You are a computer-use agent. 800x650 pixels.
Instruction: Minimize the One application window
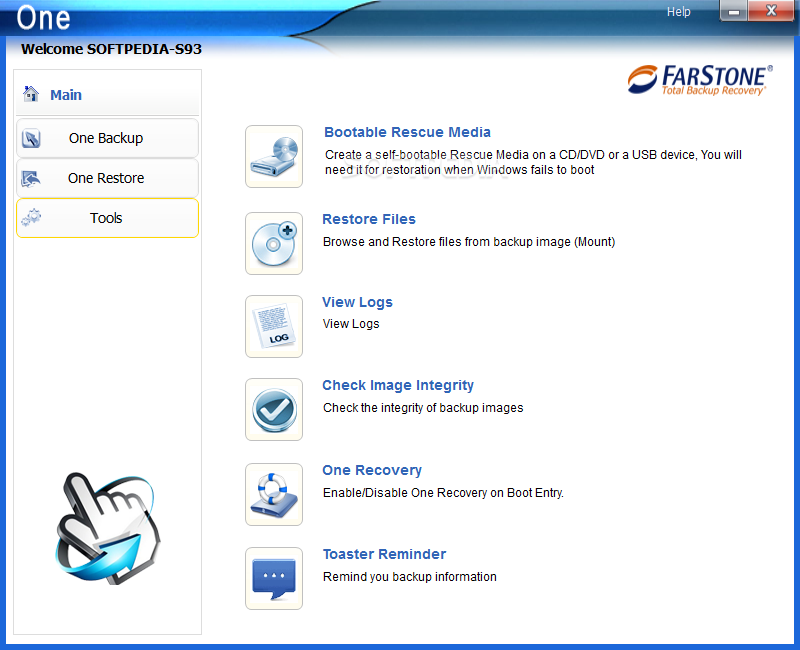click(734, 11)
